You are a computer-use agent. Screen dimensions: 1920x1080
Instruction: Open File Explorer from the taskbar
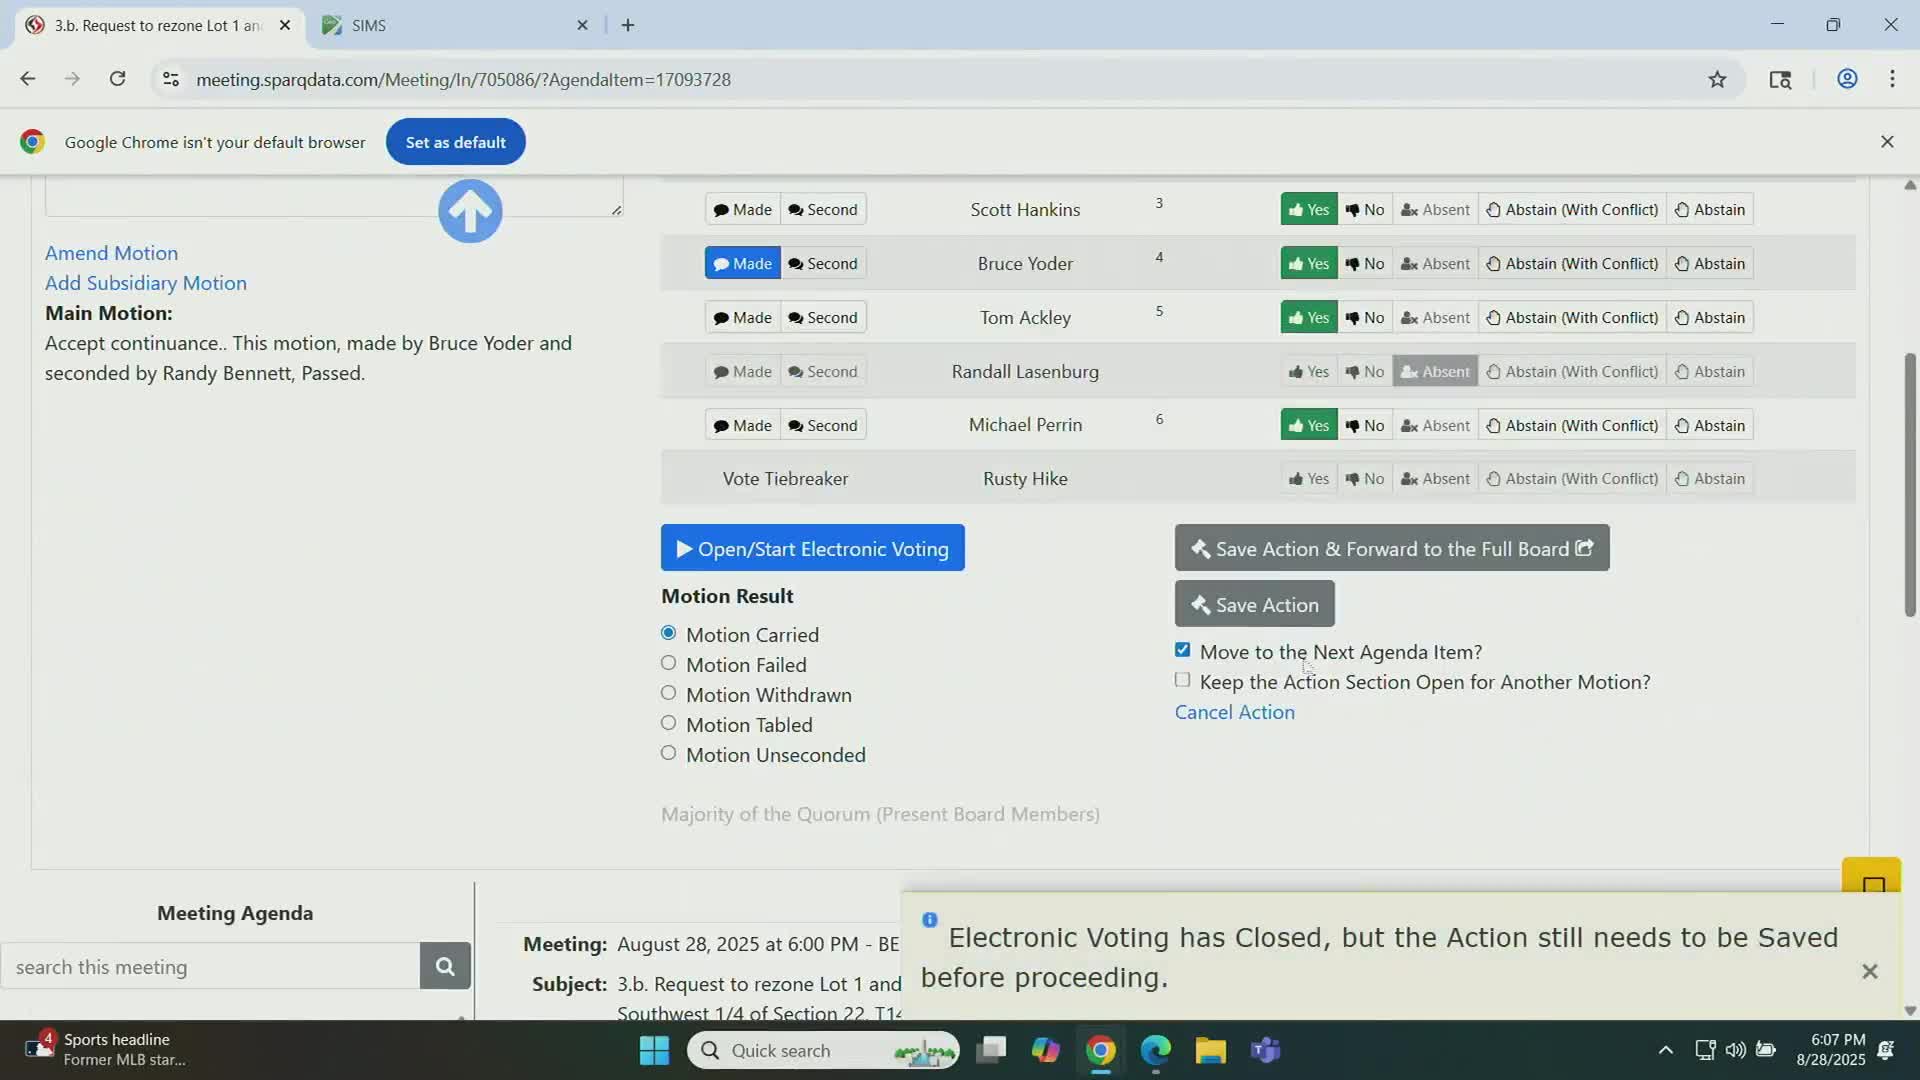point(1210,1050)
